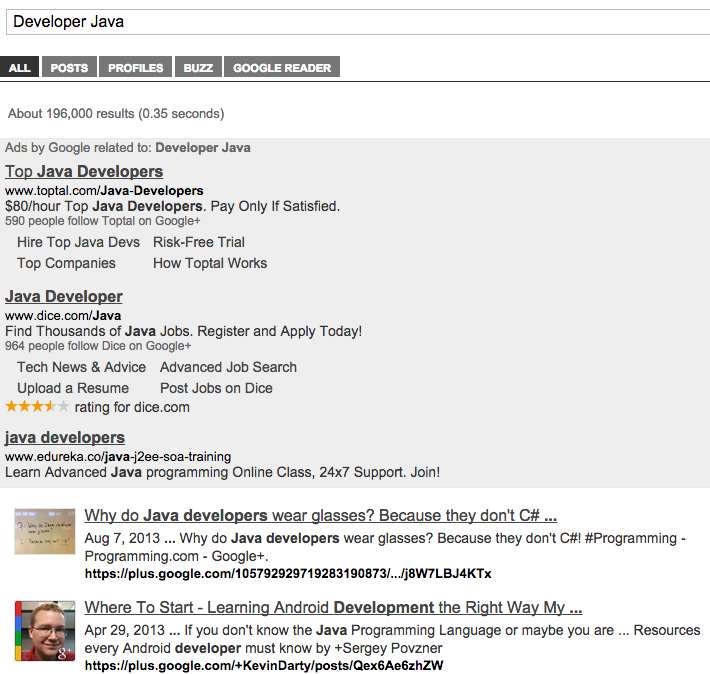The height and width of the screenshot is (674, 710).
Task: Open the java developers edureka ad
Action: pos(65,438)
